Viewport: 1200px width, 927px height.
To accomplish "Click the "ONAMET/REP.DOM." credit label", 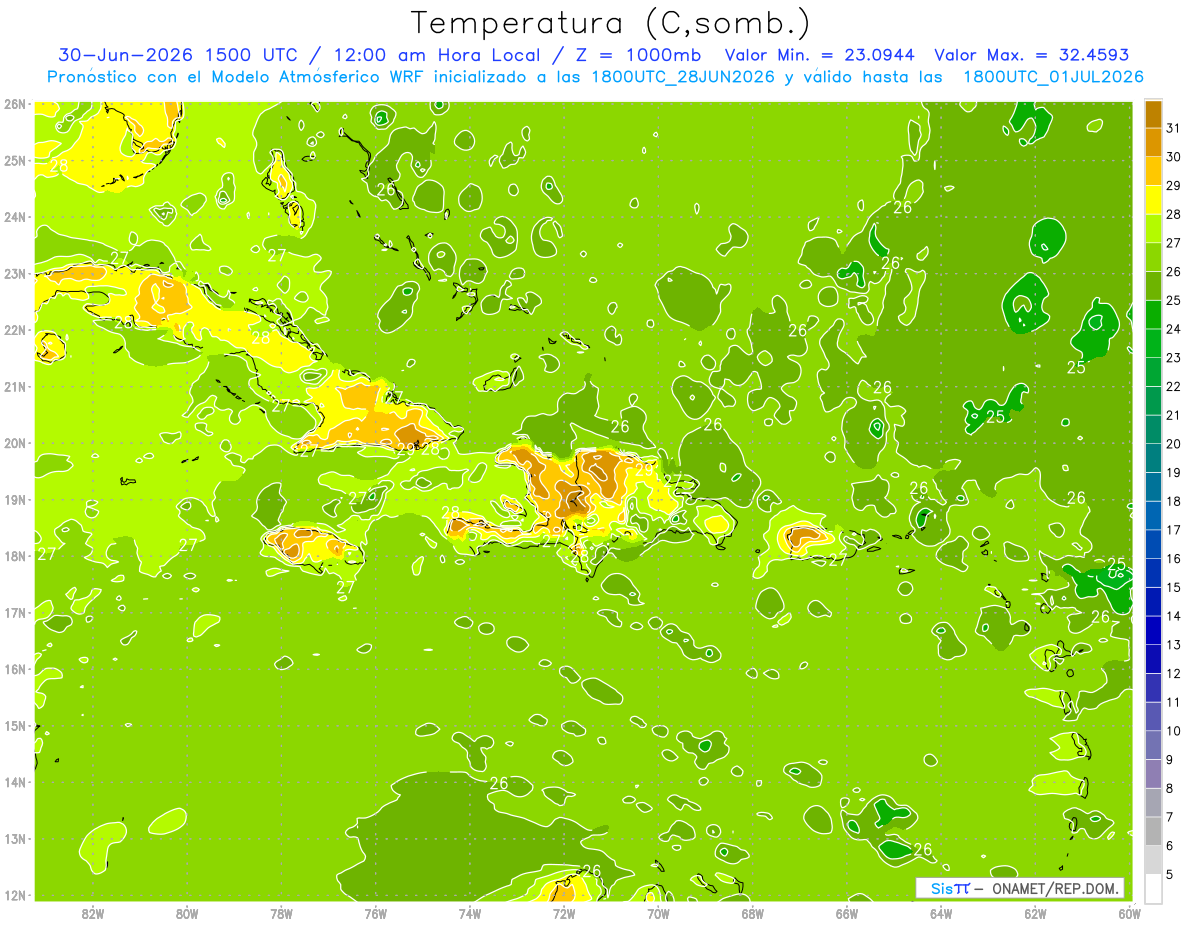I will click(1056, 888).
